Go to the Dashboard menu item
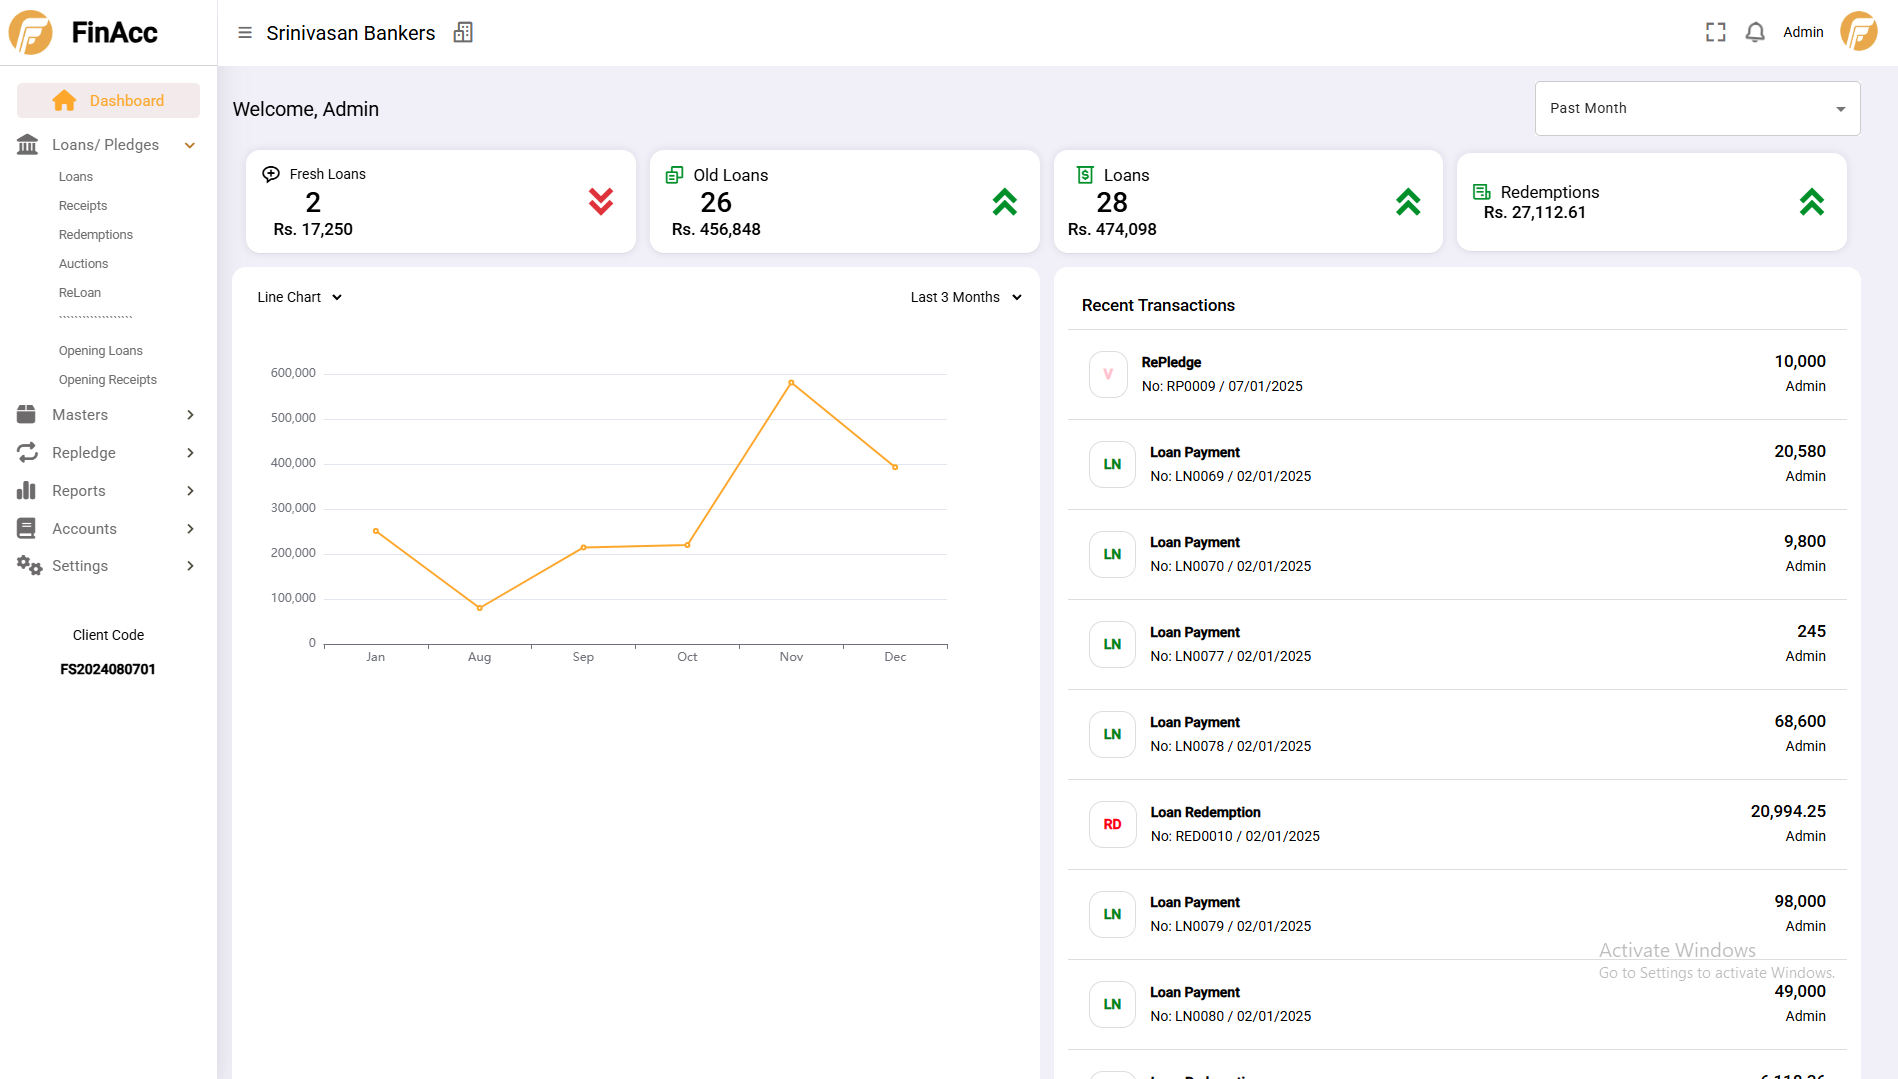Screen dimensions: 1898x1079 tap(108, 101)
